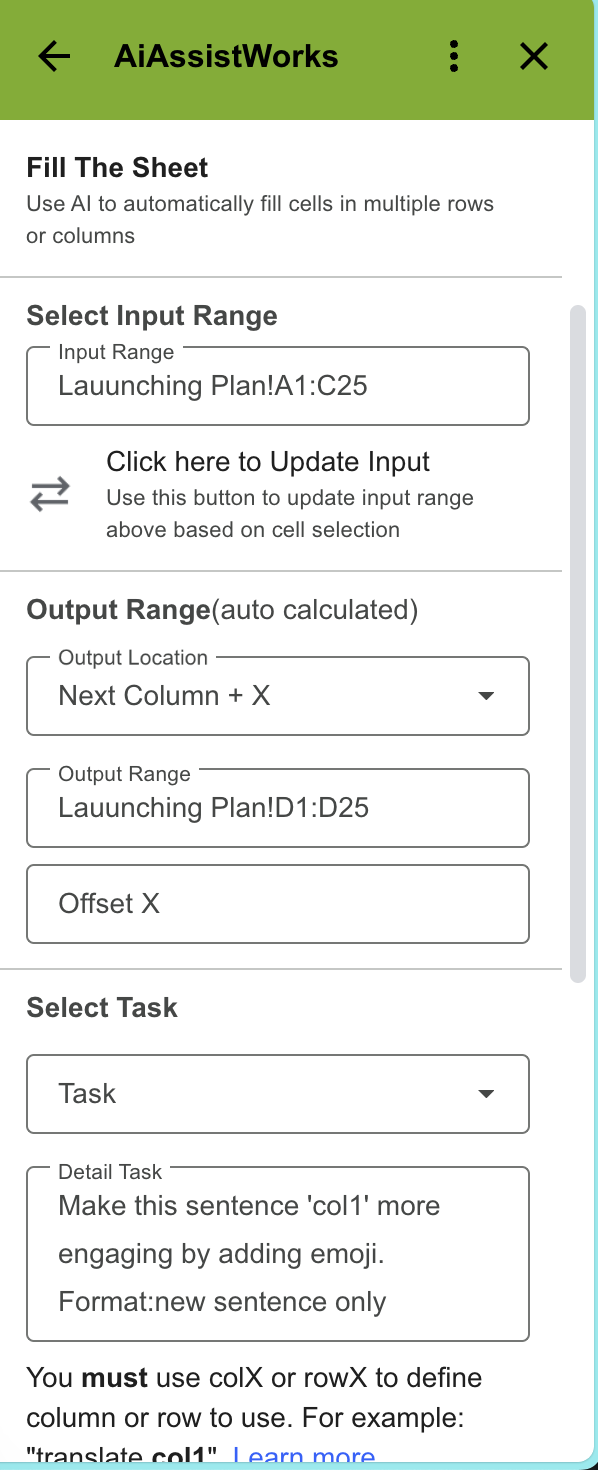The width and height of the screenshot is (598, 1470).
Task: Click the Select Input Range heading
Action: pos(152,315)
